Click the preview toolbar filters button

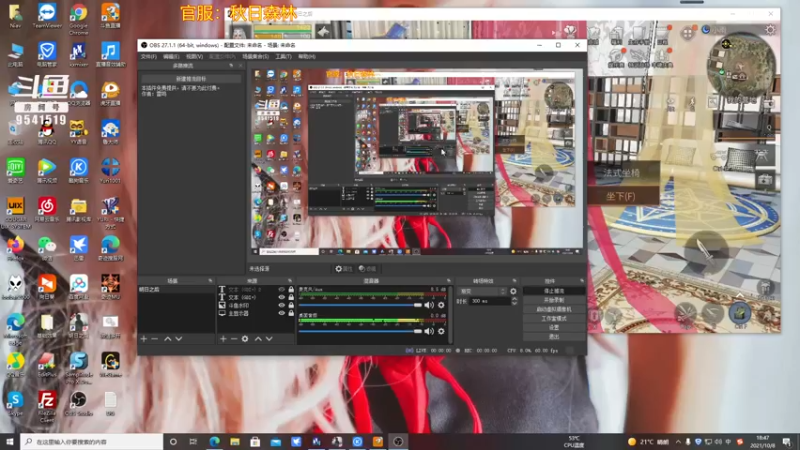point(367,269)
